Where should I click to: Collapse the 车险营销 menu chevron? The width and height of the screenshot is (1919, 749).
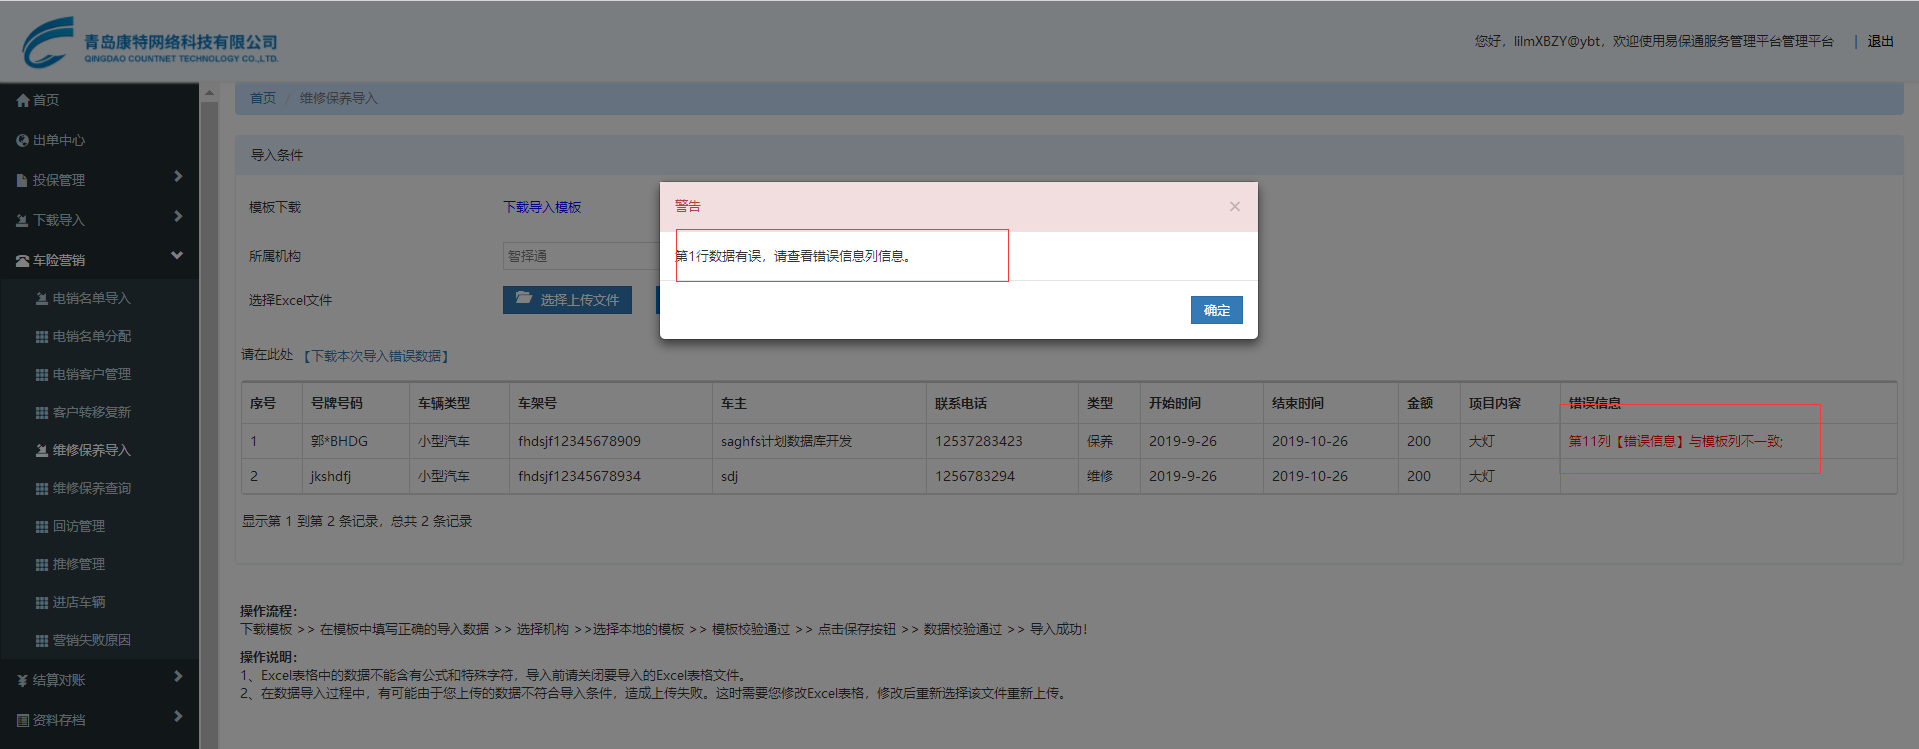tap(177, 256)
